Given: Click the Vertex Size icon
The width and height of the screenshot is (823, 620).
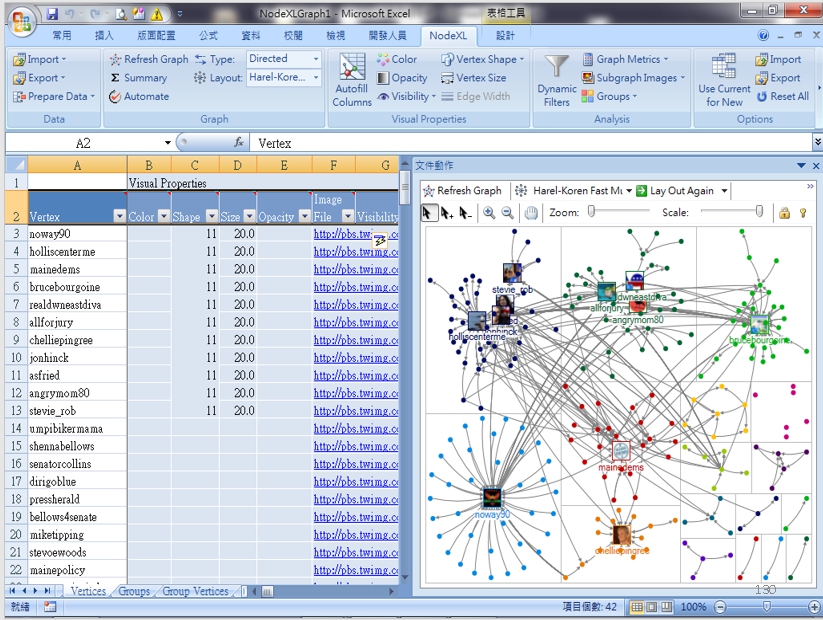Looking at the screenshot, I should 447,78.
